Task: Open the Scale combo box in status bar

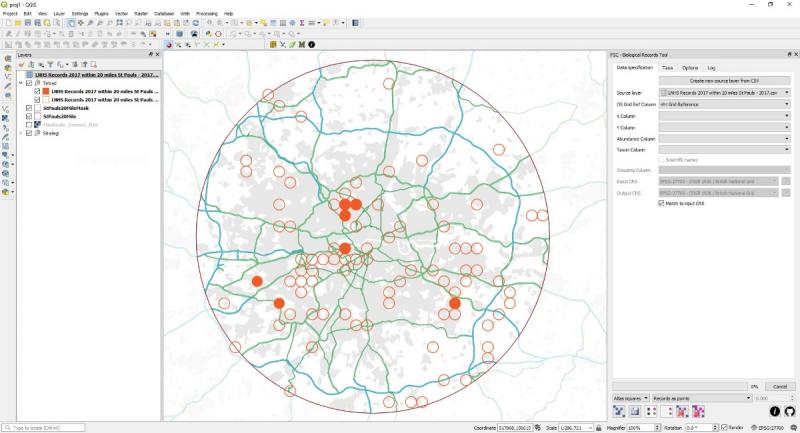Action: coord(577,428)
